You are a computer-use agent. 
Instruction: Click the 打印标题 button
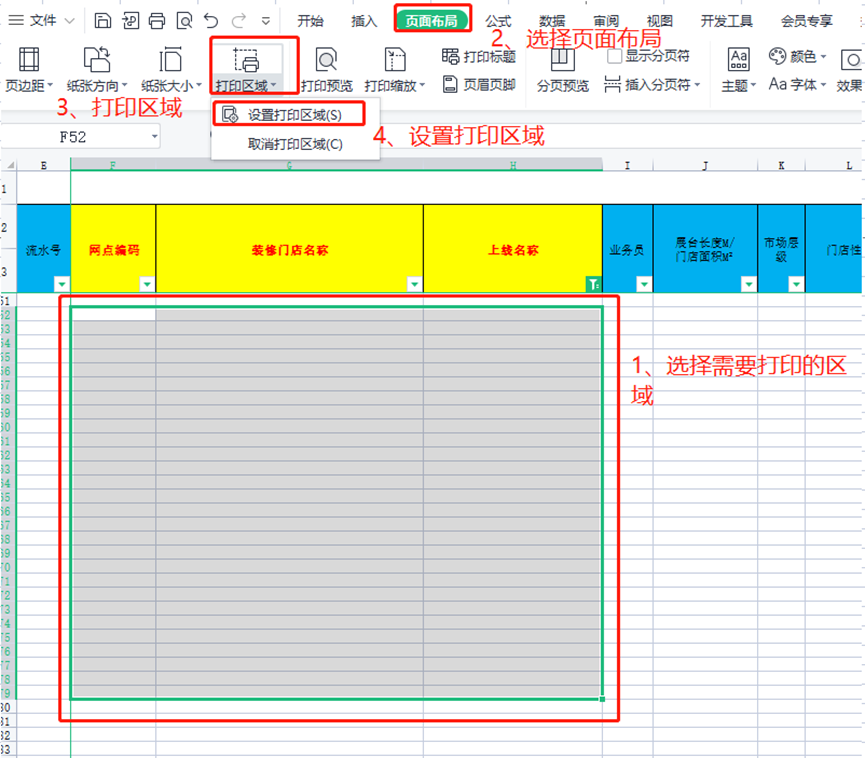click(x=478, y=56)
